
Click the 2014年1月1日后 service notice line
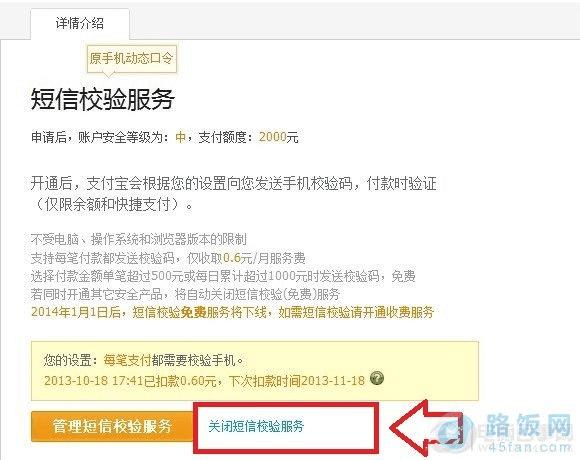click(x=232, y=312)
